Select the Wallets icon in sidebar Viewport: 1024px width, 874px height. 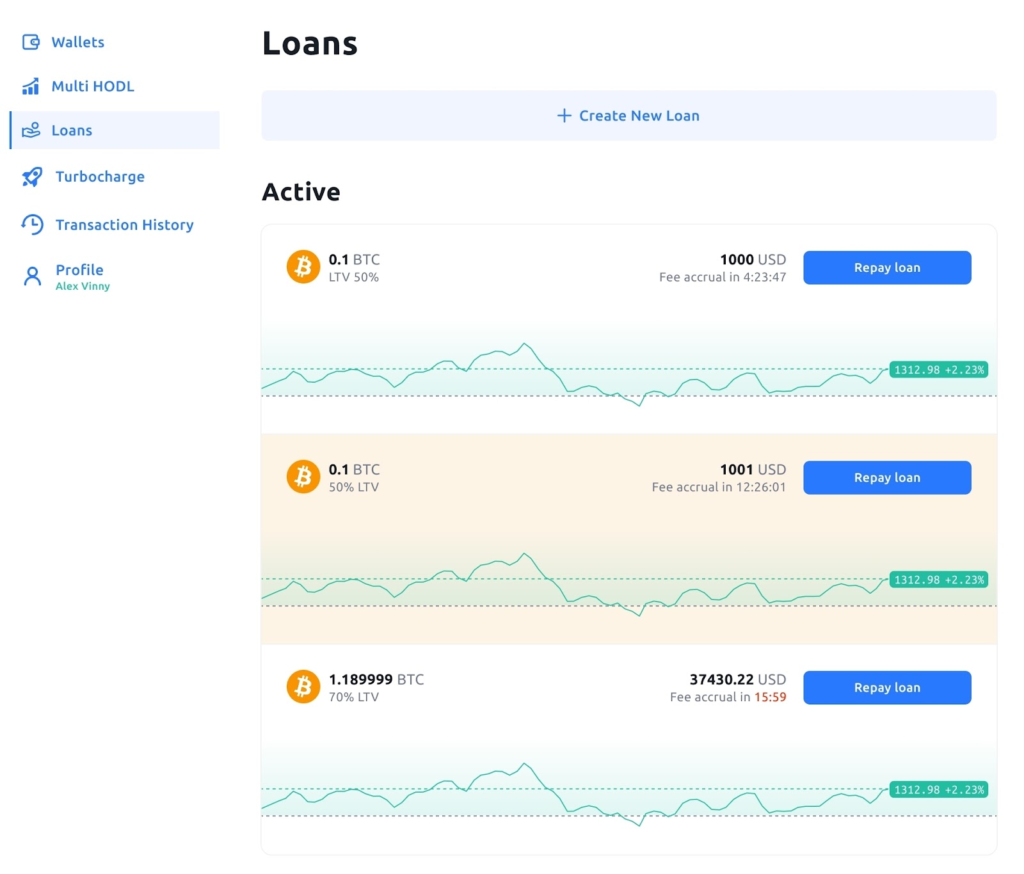click(x=30, y=41)
